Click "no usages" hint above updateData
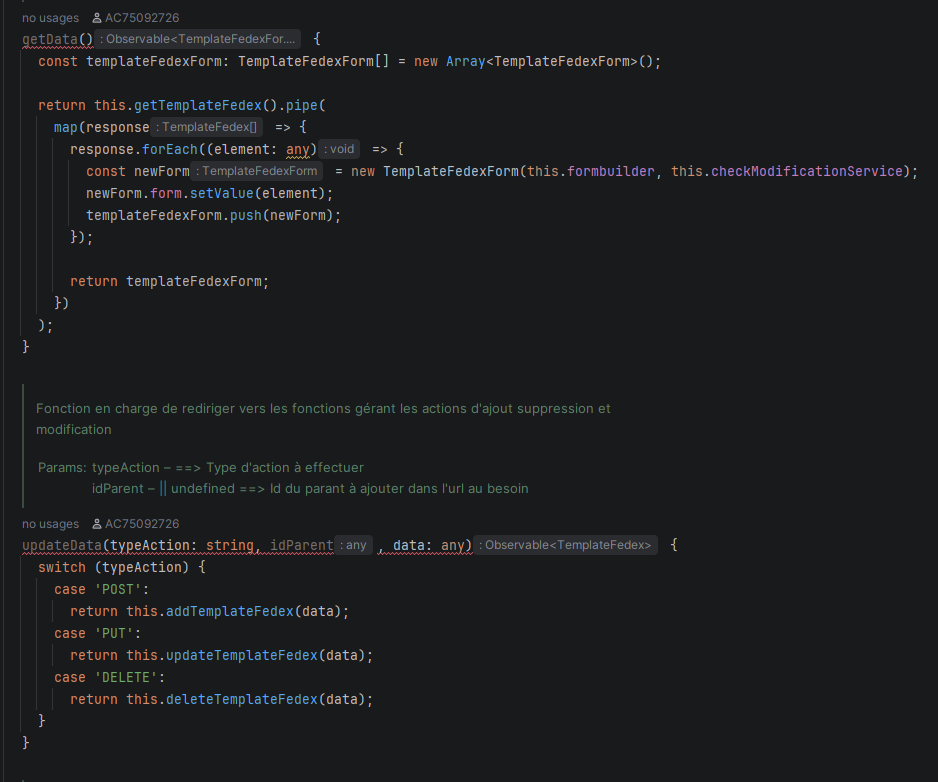The width and height of the screenshot is (938, 782). [50, 524]
